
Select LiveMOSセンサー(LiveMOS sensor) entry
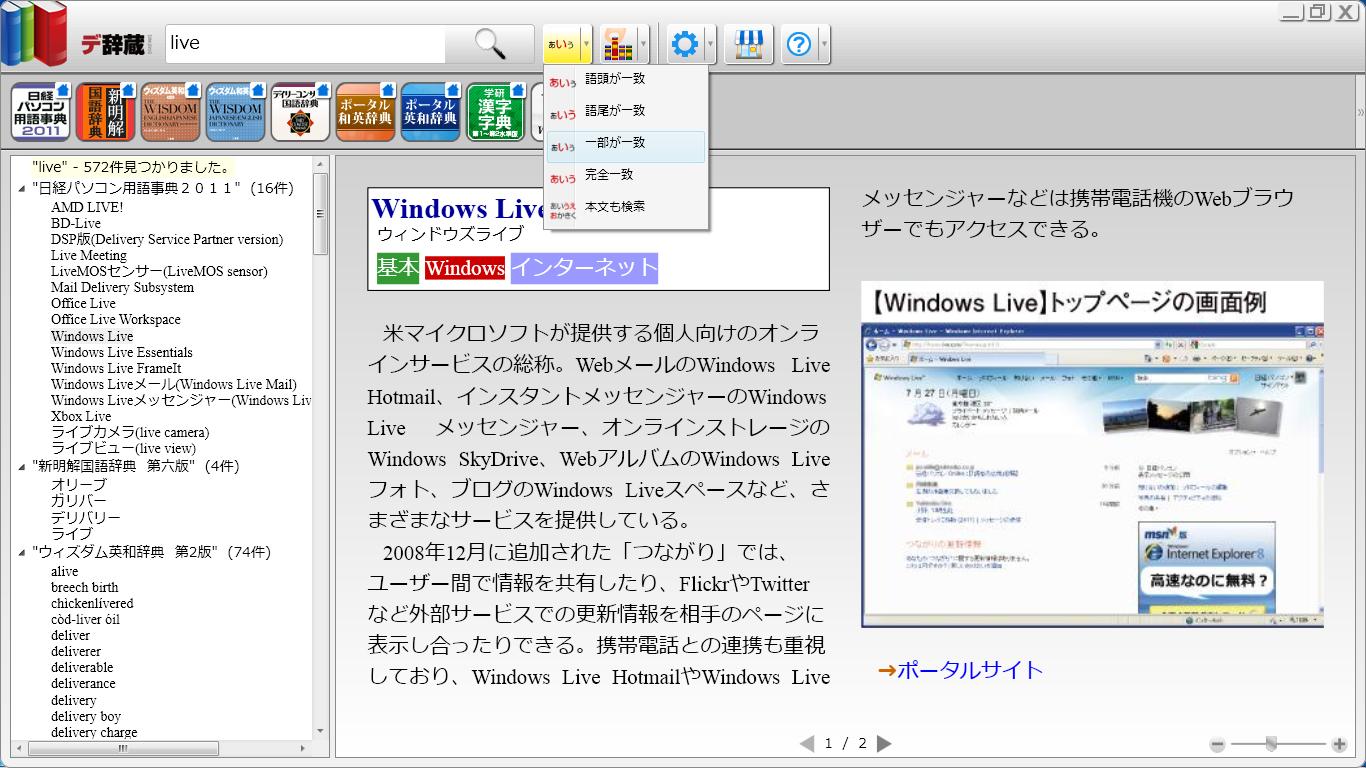[159, 271]
